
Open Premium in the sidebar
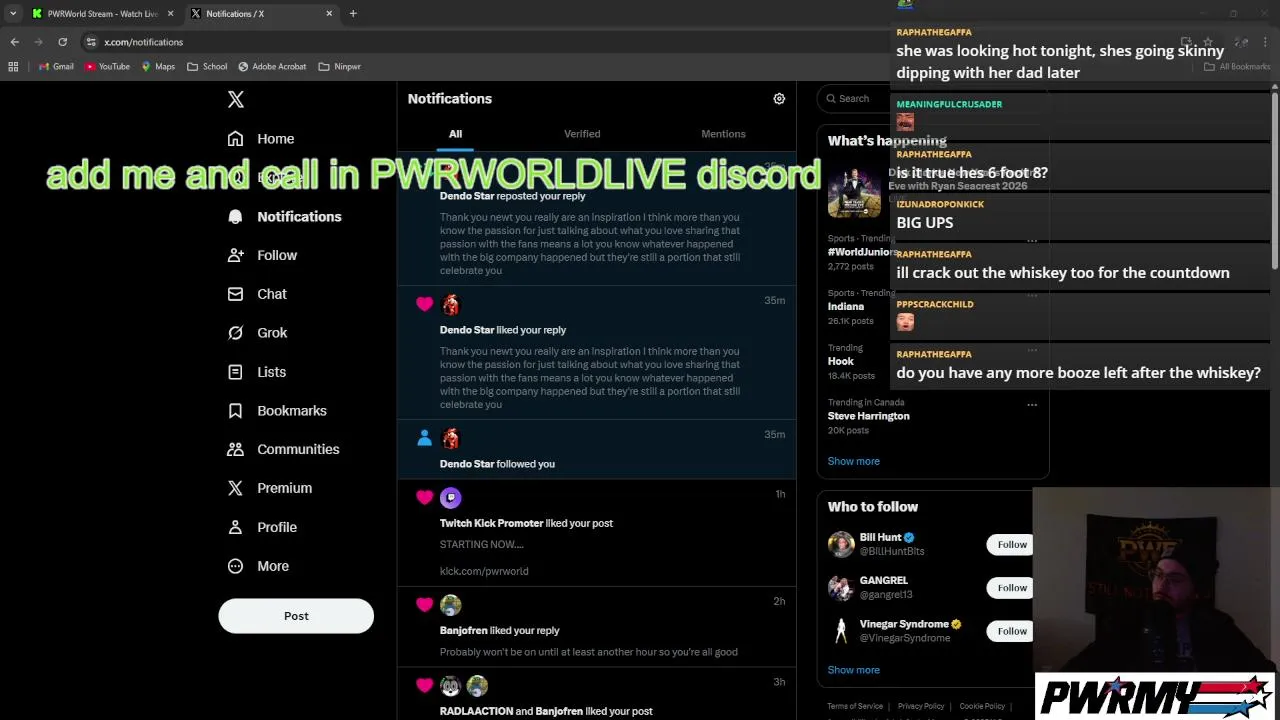click(269, 488)
